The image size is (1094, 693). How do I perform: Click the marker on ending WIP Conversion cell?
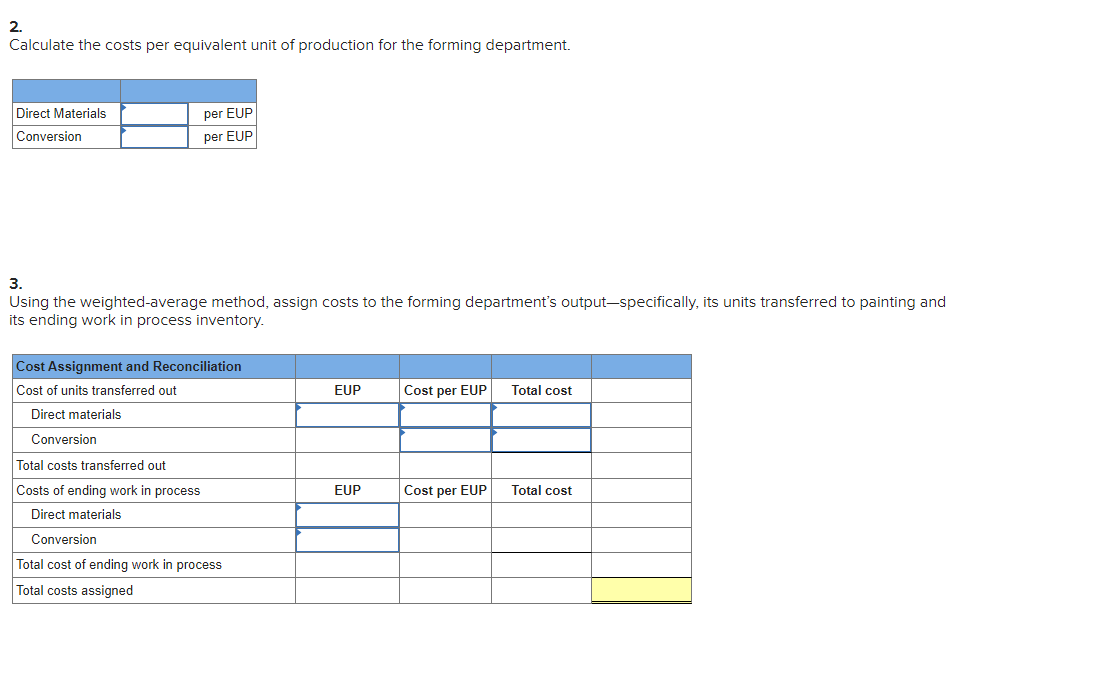point(298,531)
